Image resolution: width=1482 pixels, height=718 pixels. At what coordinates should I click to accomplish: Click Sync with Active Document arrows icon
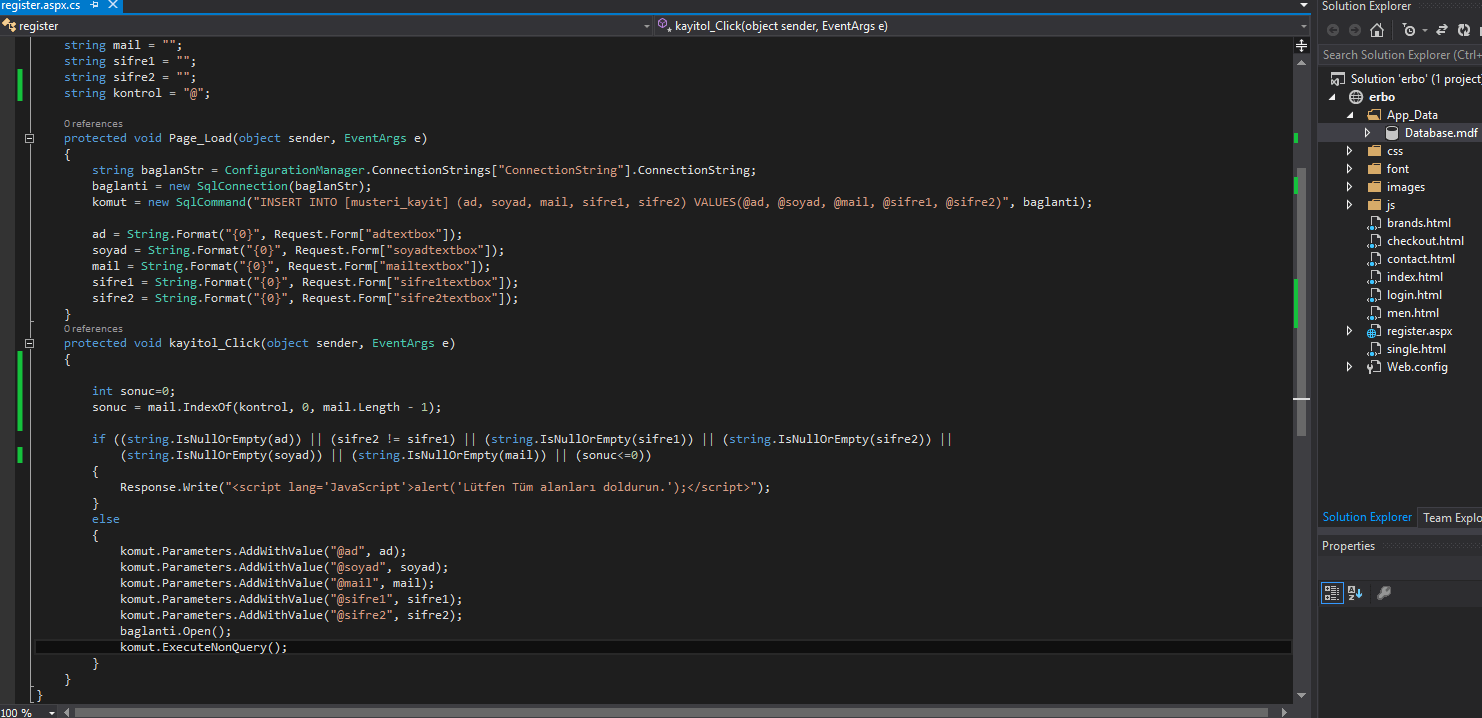(x=1442, y=30)
